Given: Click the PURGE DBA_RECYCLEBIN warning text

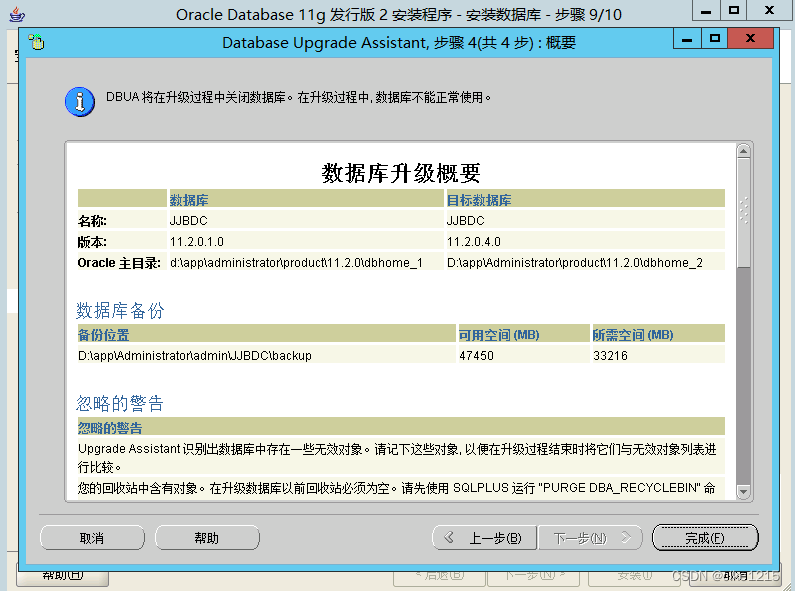Looking at the screenshot, I should [x=396, y=488].
